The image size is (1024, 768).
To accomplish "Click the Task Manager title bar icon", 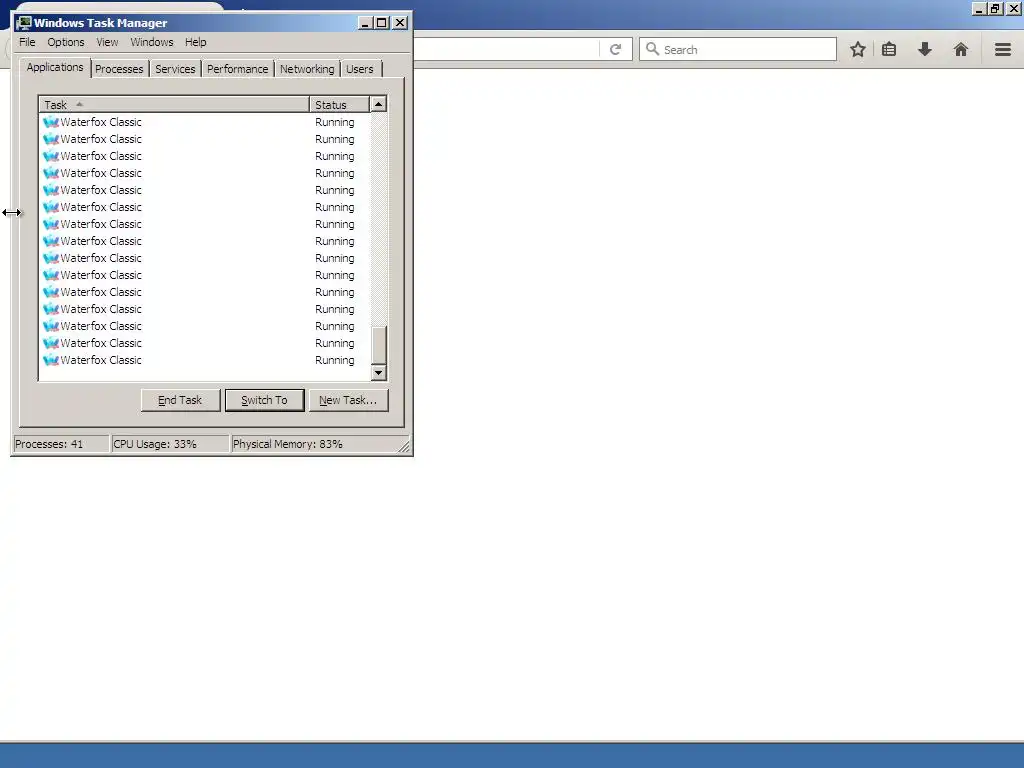I will (x=24, y=23).
